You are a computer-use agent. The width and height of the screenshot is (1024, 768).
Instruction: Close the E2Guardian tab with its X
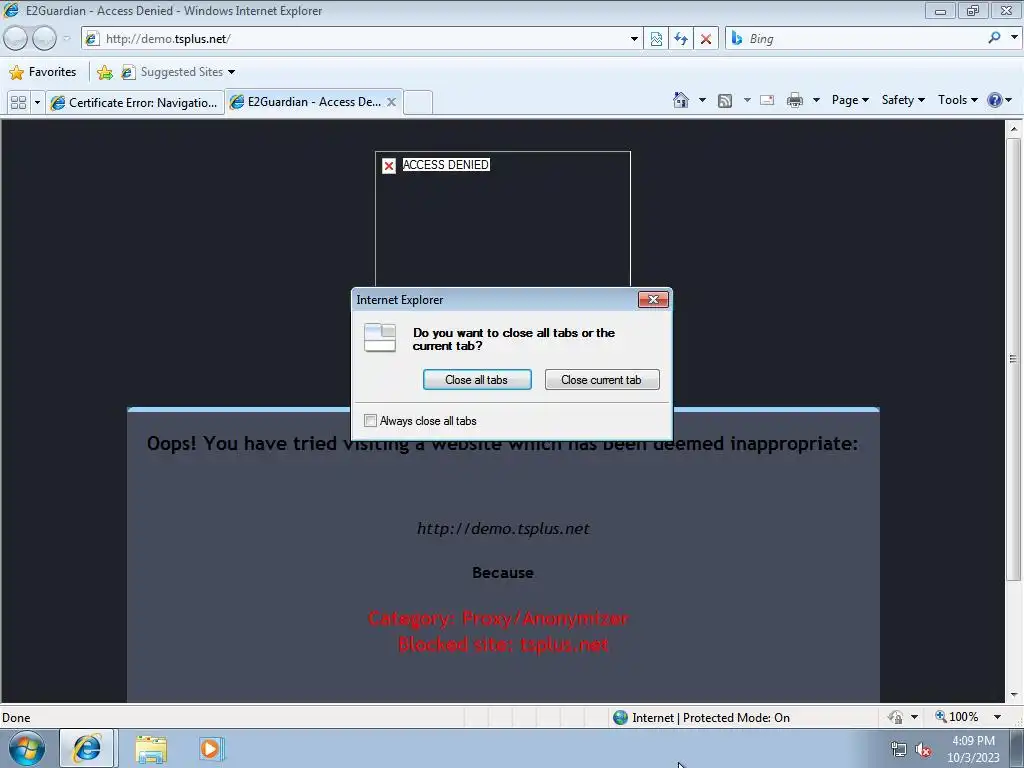[391, 102]
